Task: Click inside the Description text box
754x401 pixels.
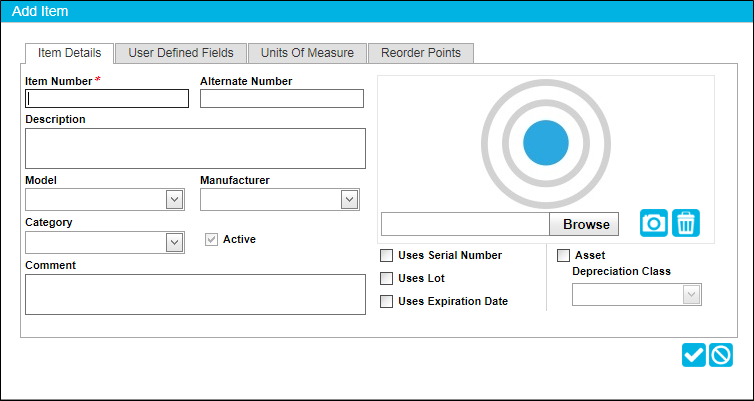Action: pyautogui.click(x=195, y=148)
